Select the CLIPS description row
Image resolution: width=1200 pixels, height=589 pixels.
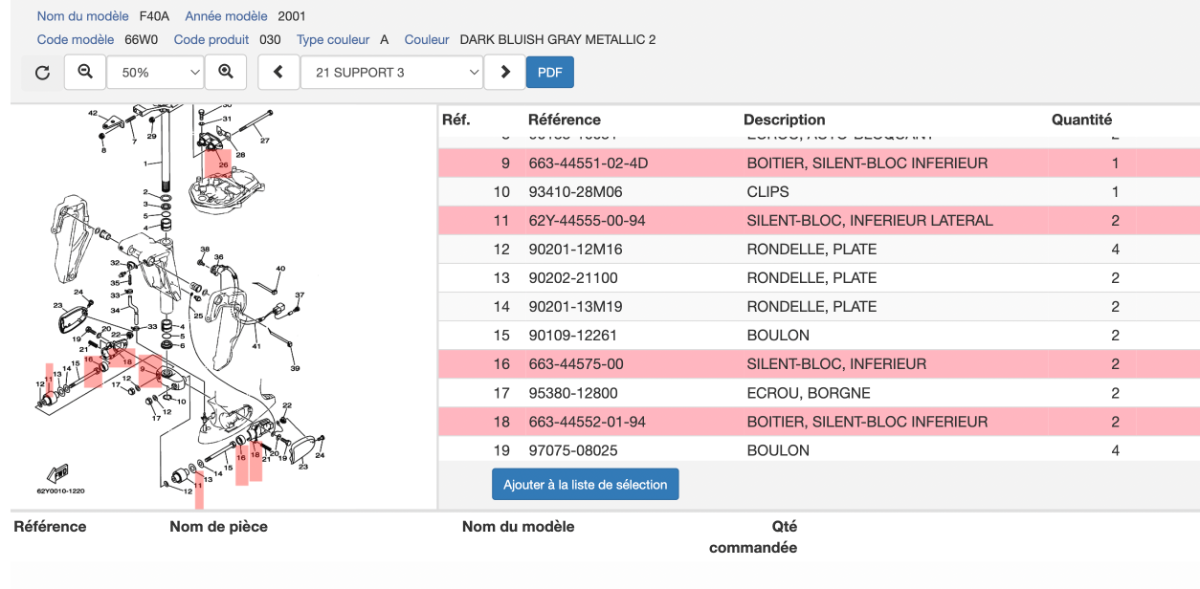coord(768,192)
